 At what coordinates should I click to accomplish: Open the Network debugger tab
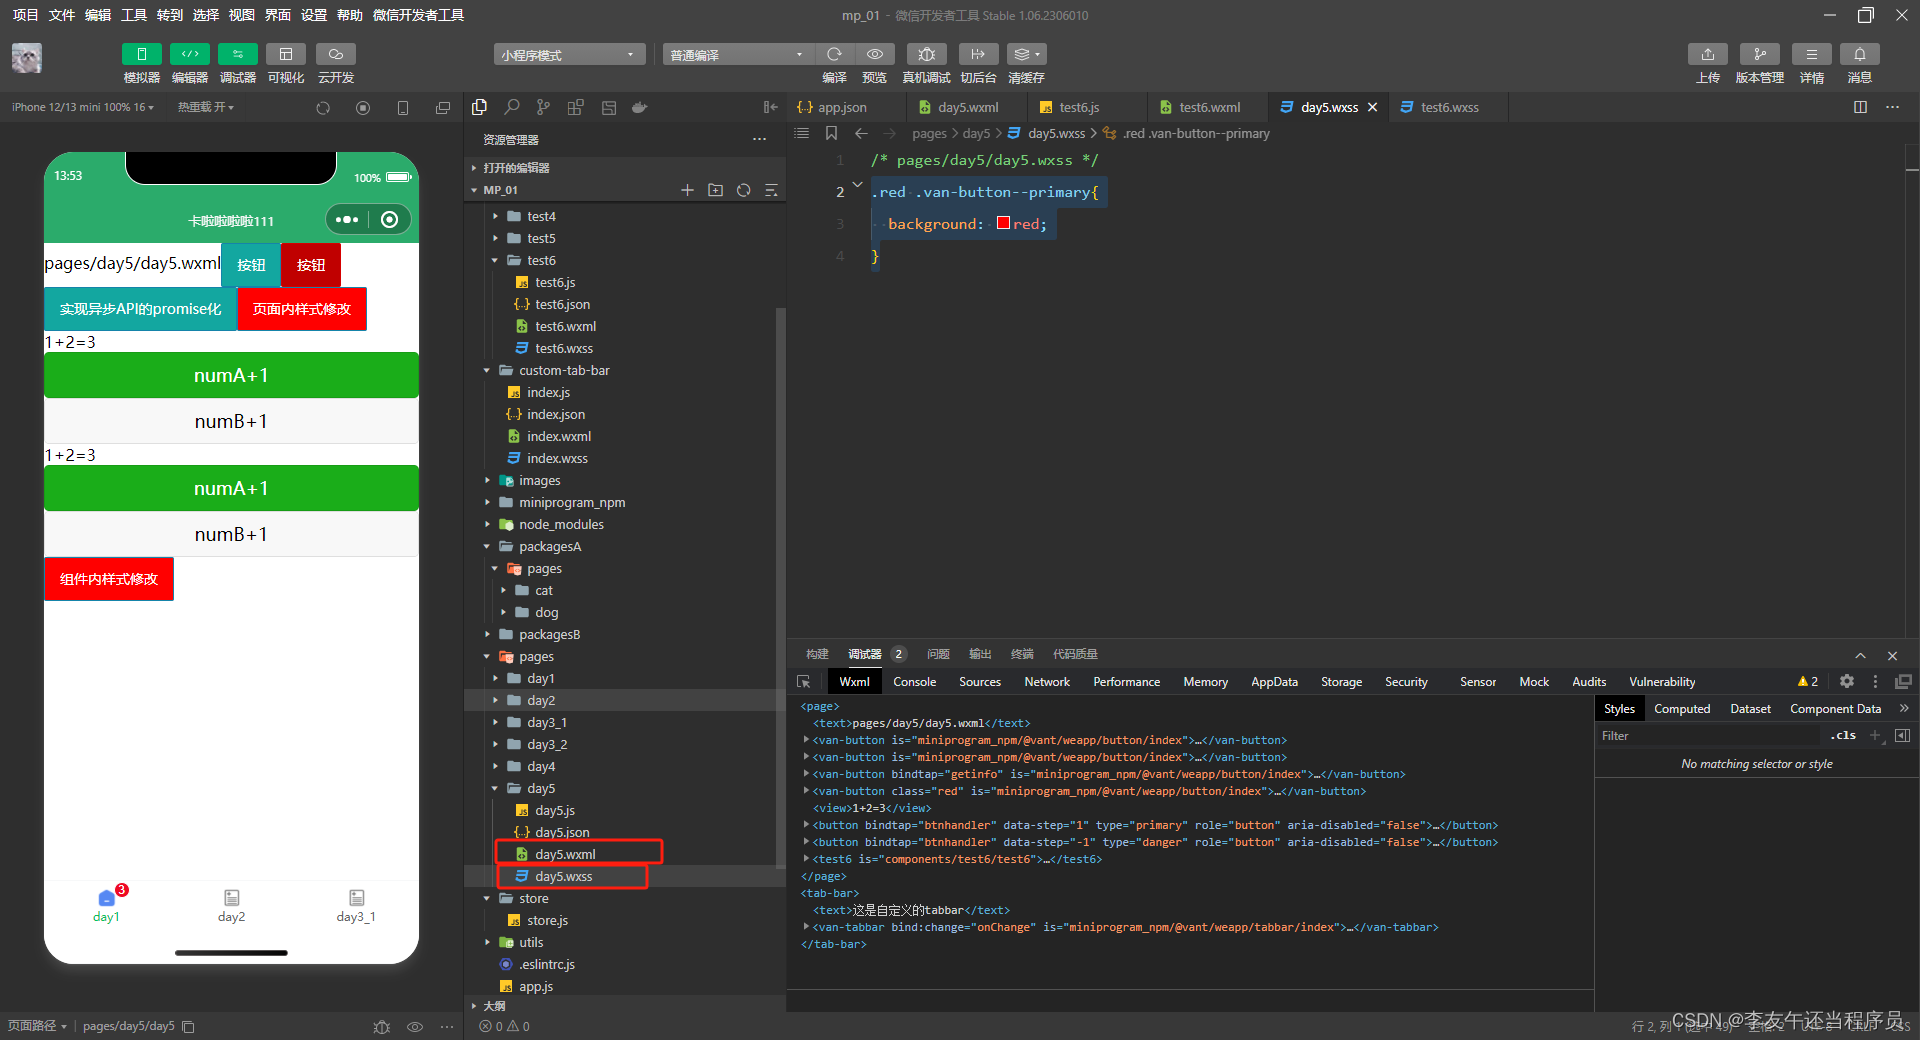point(1047,682)
